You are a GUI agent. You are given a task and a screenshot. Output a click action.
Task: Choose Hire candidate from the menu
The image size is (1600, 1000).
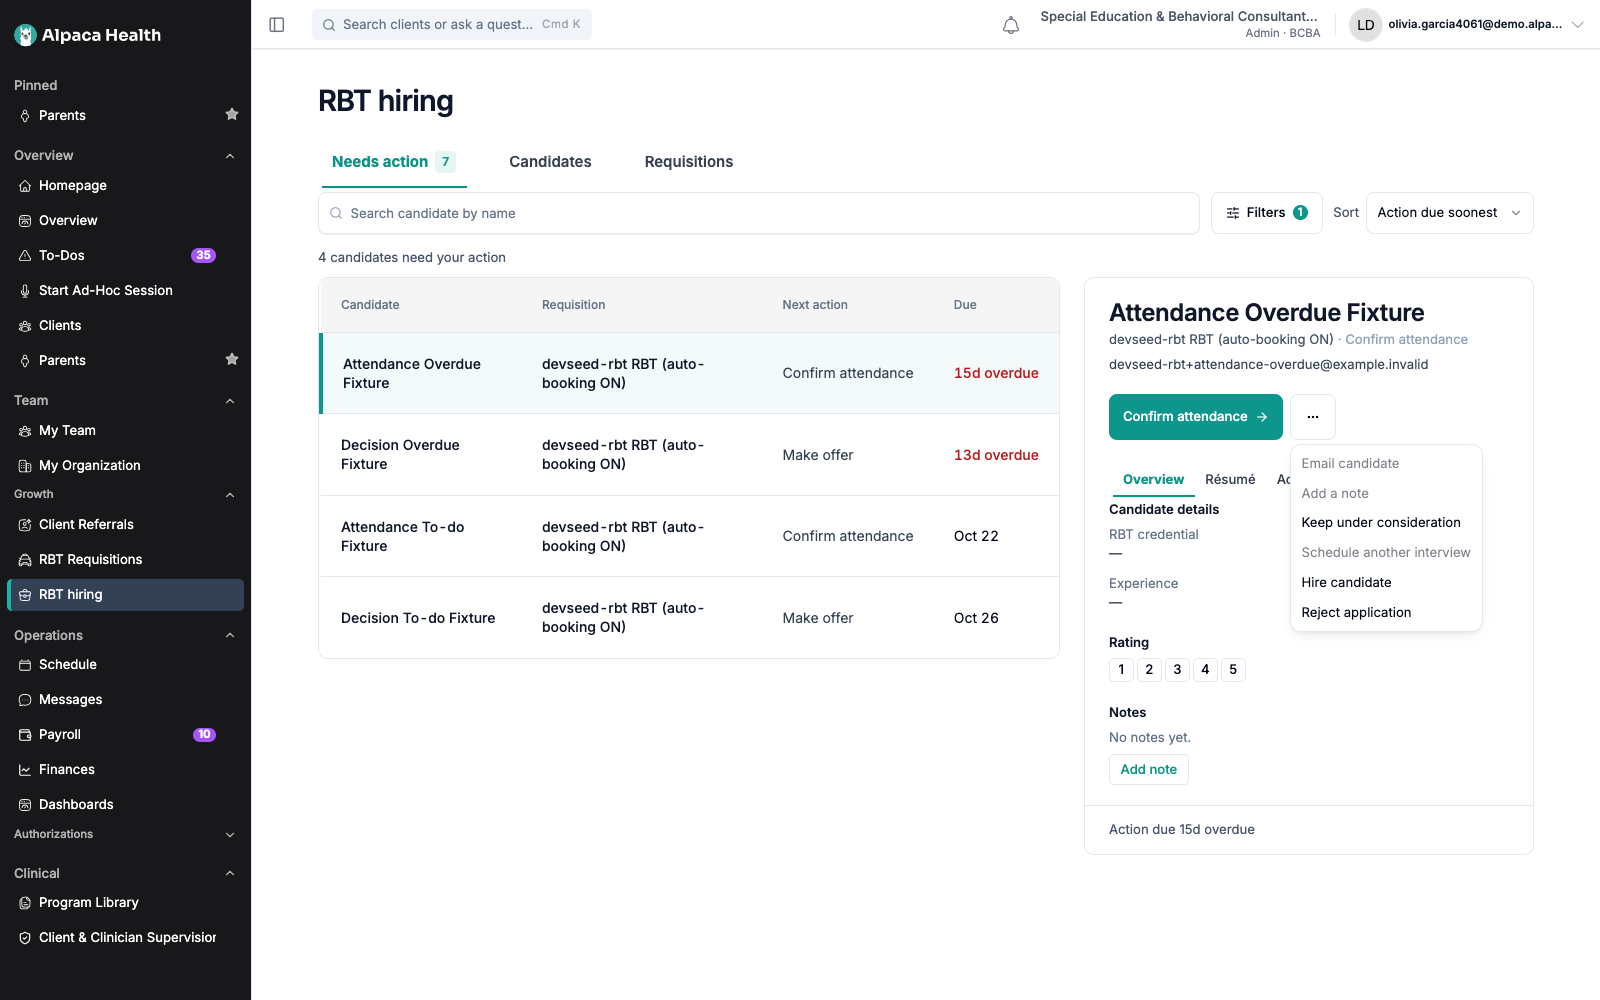[x=1346, y=583]
